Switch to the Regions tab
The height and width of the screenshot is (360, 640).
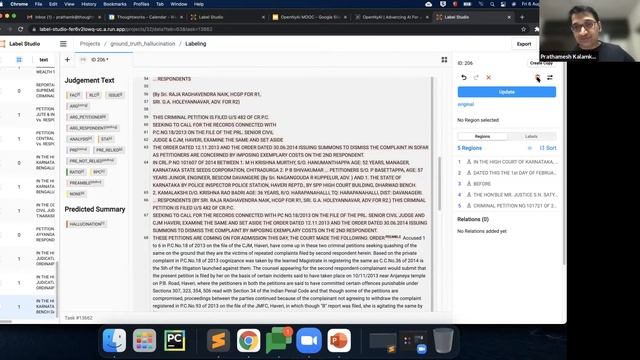482,136
